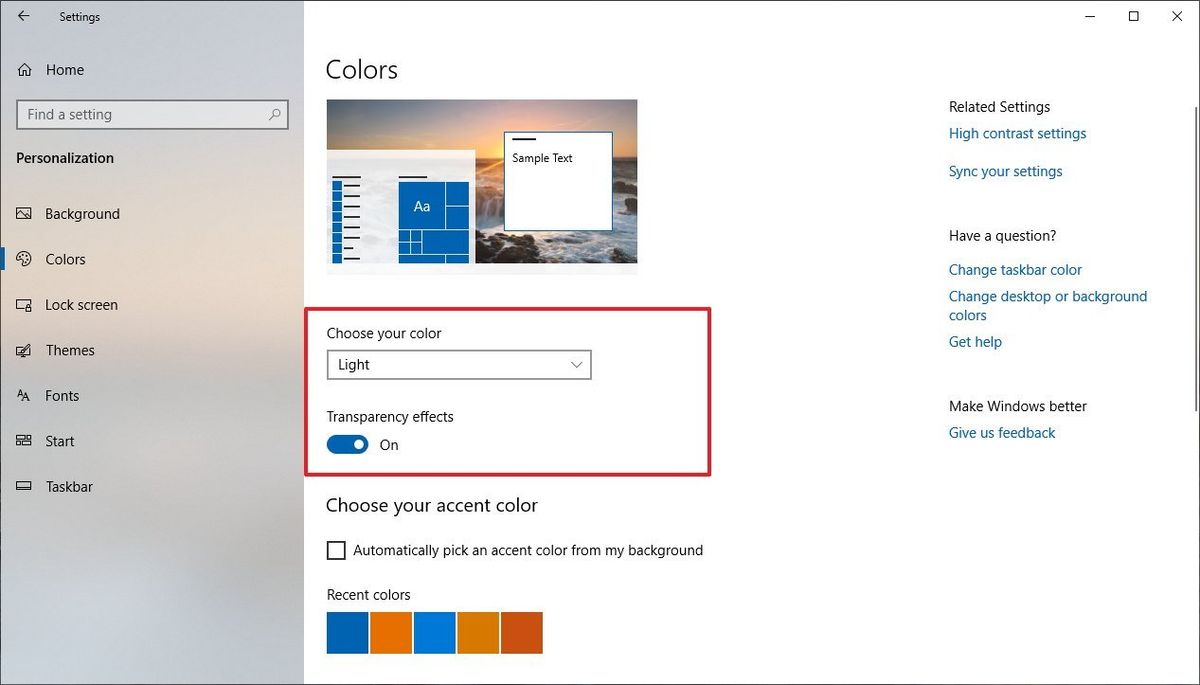Open the Fonts settings icon
The image size is (1200, 685).
click(22, 395)
